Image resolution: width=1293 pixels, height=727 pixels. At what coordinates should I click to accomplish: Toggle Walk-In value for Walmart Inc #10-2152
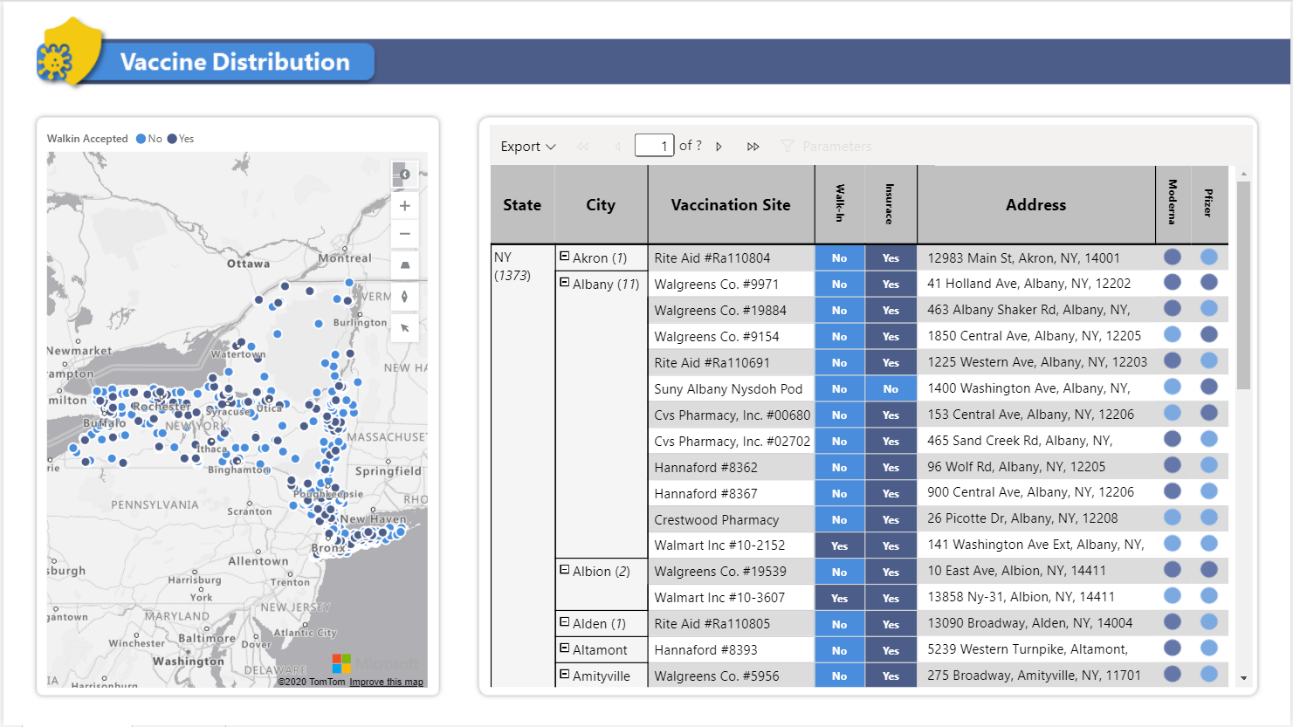(840, 545)
